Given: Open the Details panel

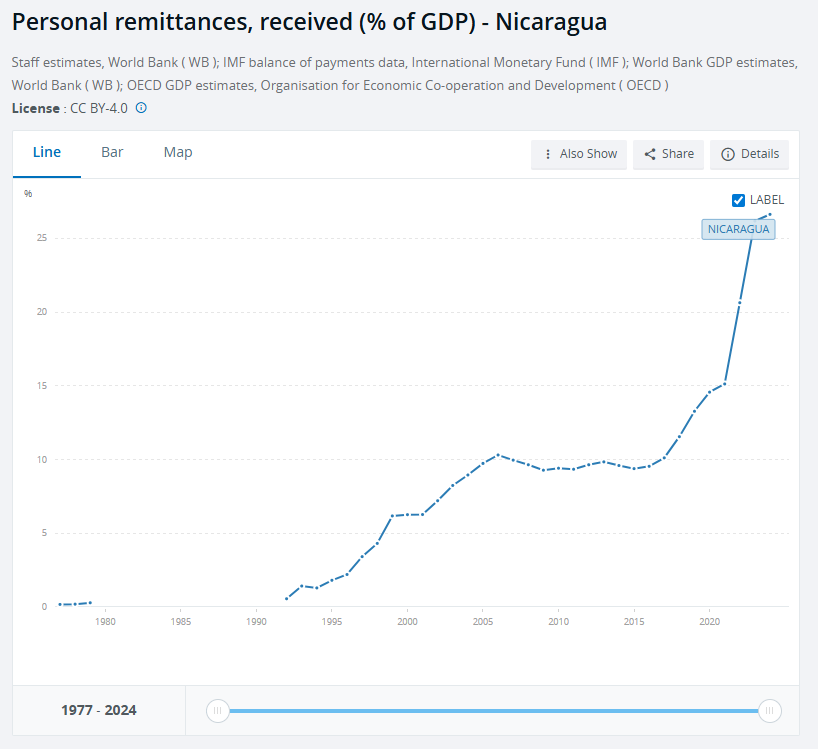Looking at the screenshot, I should point(749,154).
